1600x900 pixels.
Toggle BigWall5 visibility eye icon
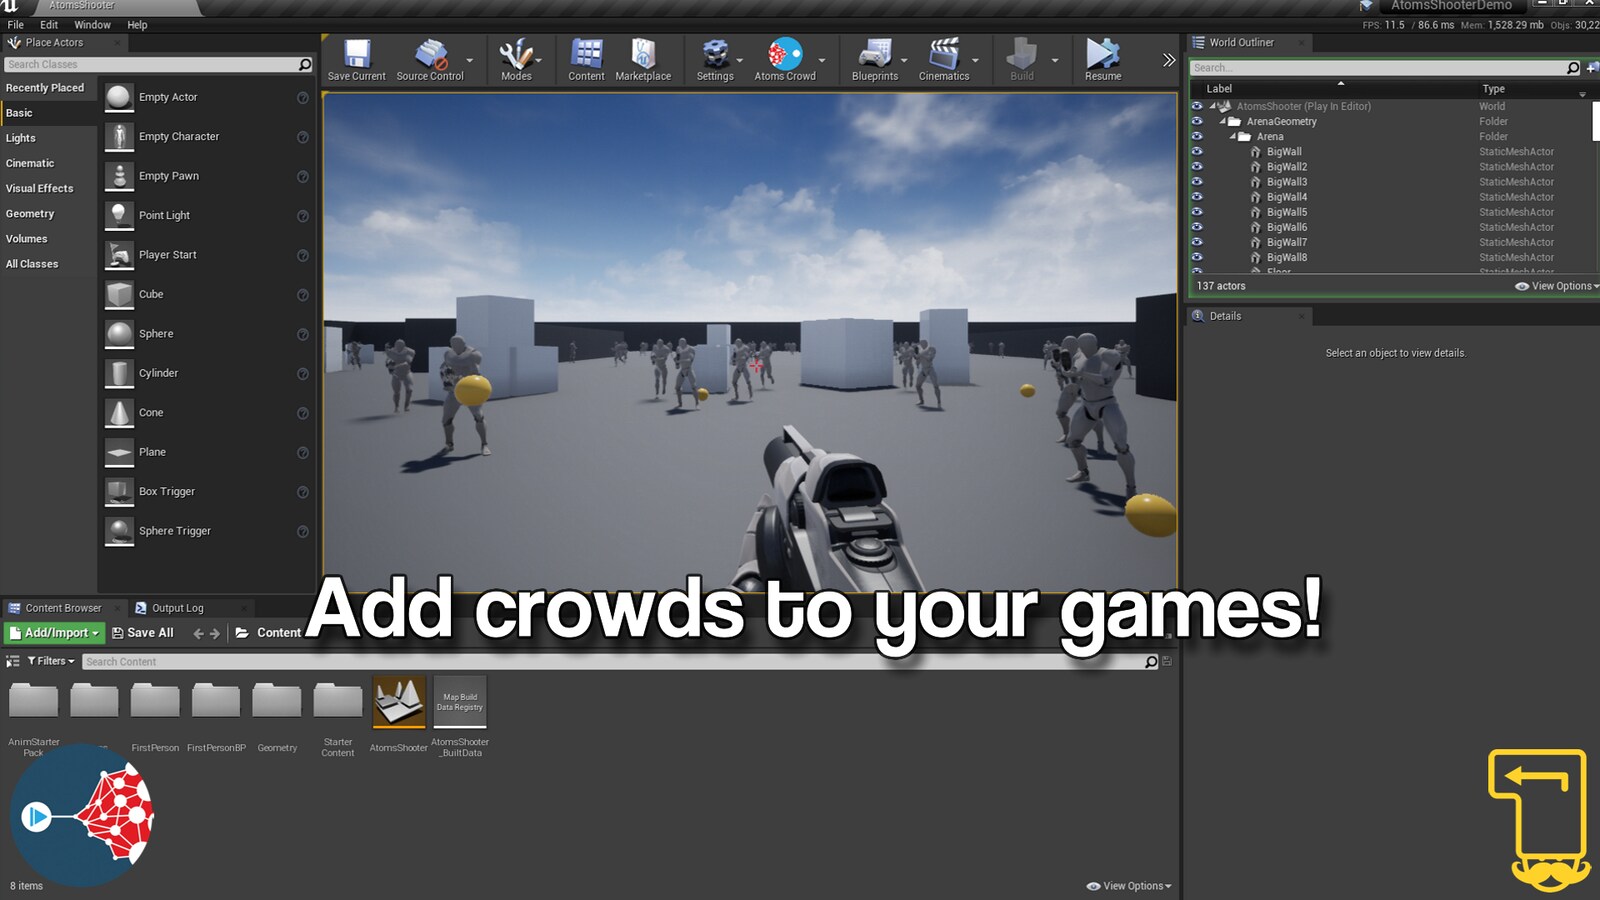coord(1197,212)
